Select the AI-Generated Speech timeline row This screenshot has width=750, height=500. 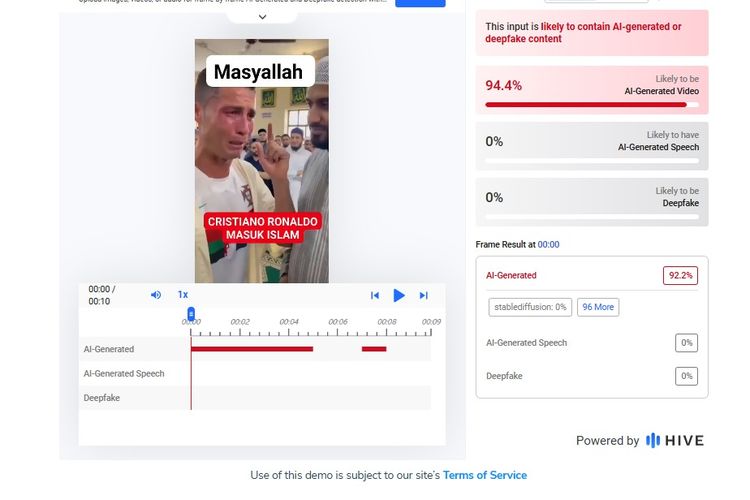(x=255, y=373)
